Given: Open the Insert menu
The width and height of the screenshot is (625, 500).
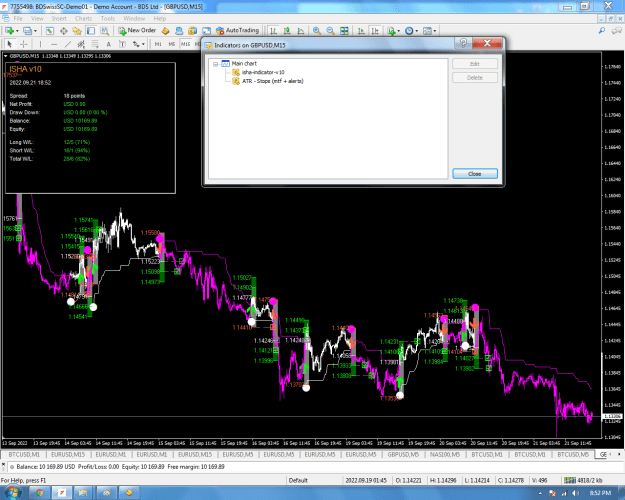Looking at the screenshot, I should coord(59,18).
